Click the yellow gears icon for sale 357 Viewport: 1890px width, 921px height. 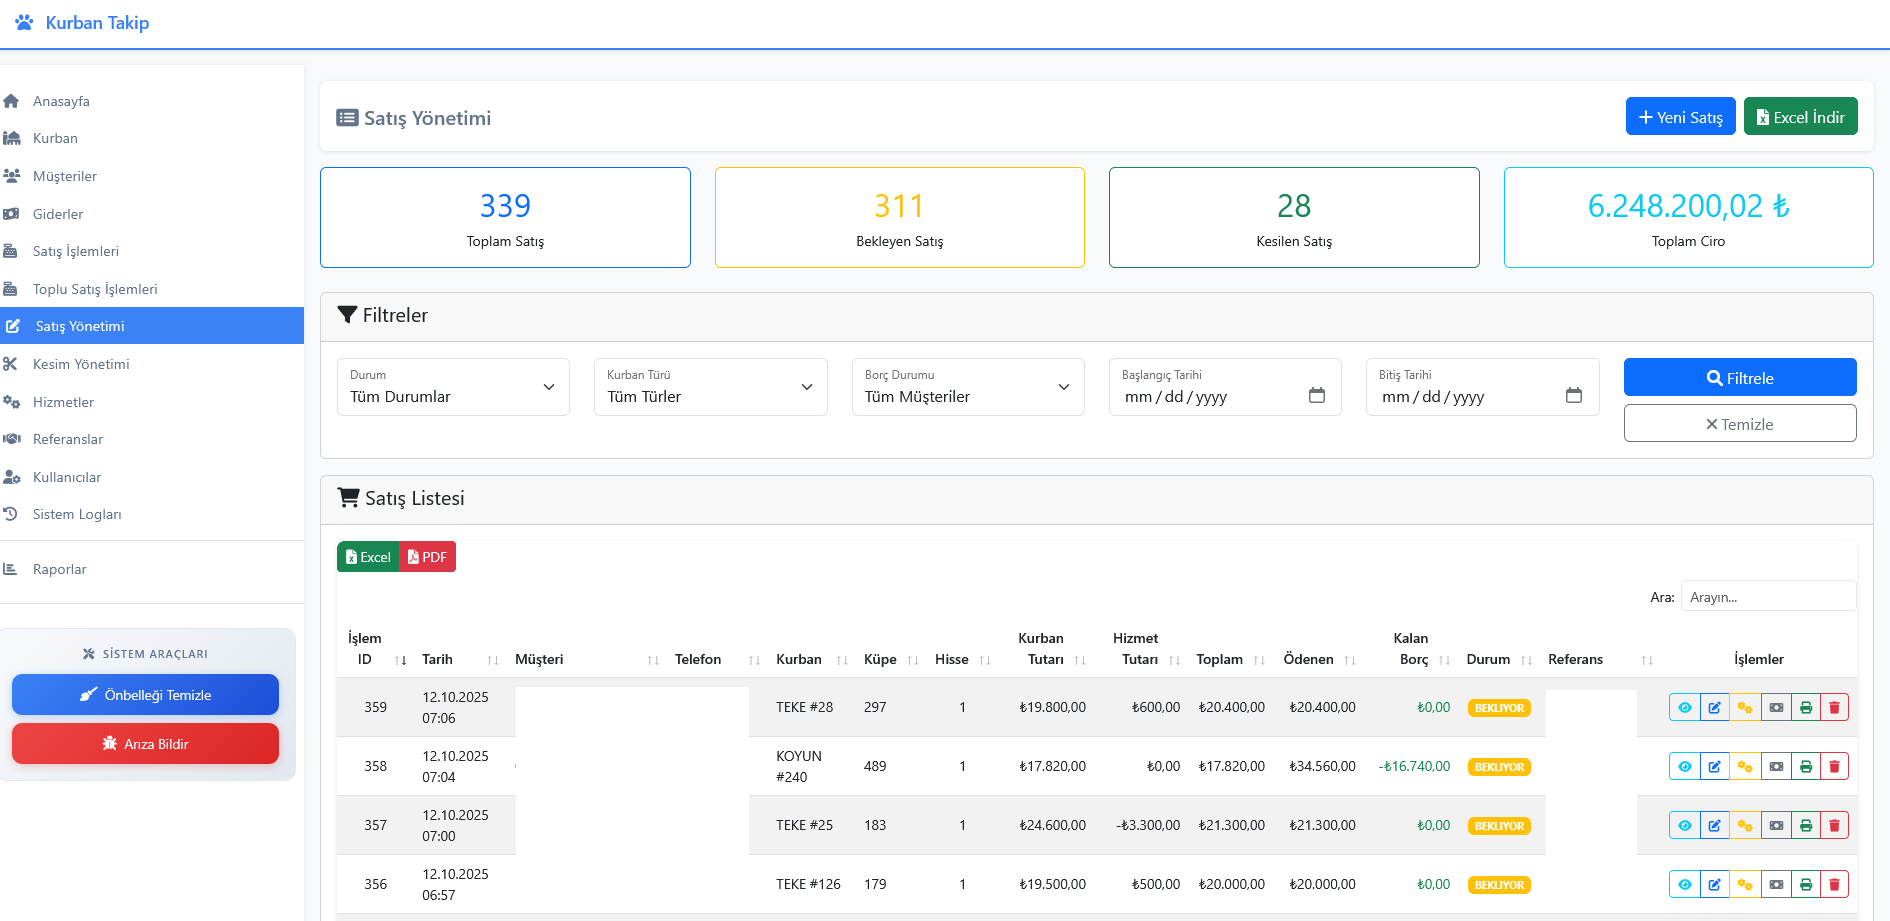(x=1745, y=826)
